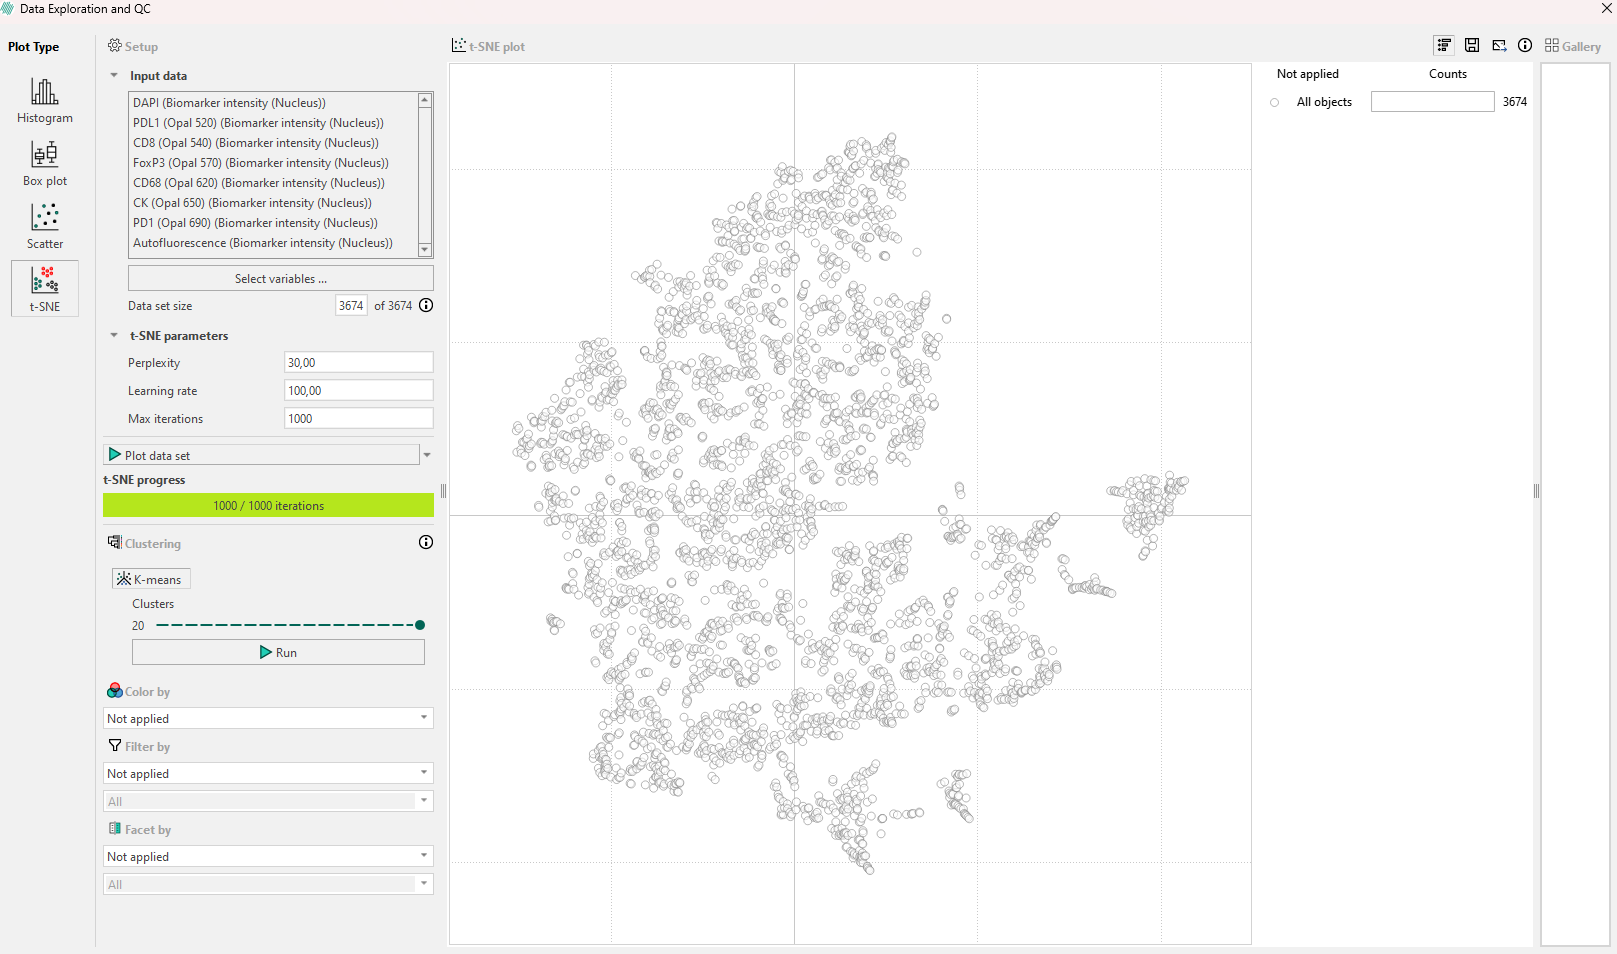Click info icon next to data set size
Viewport: 1617px width, 954px height.
(x=426, y=305)
